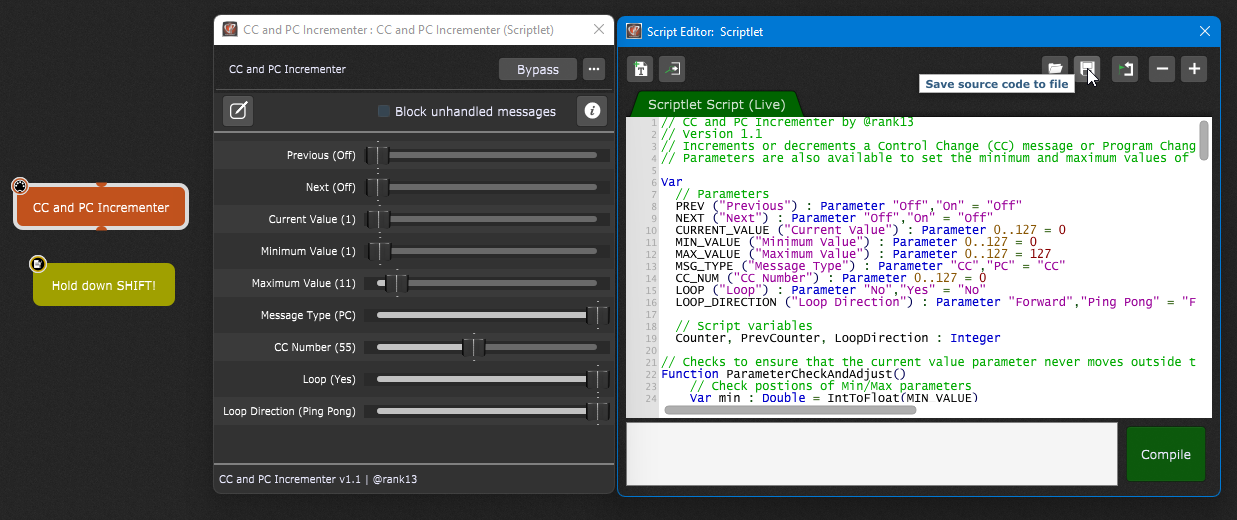Click the new script template icon
Viewport: 1237px width, 520px height.
[640, 69]
